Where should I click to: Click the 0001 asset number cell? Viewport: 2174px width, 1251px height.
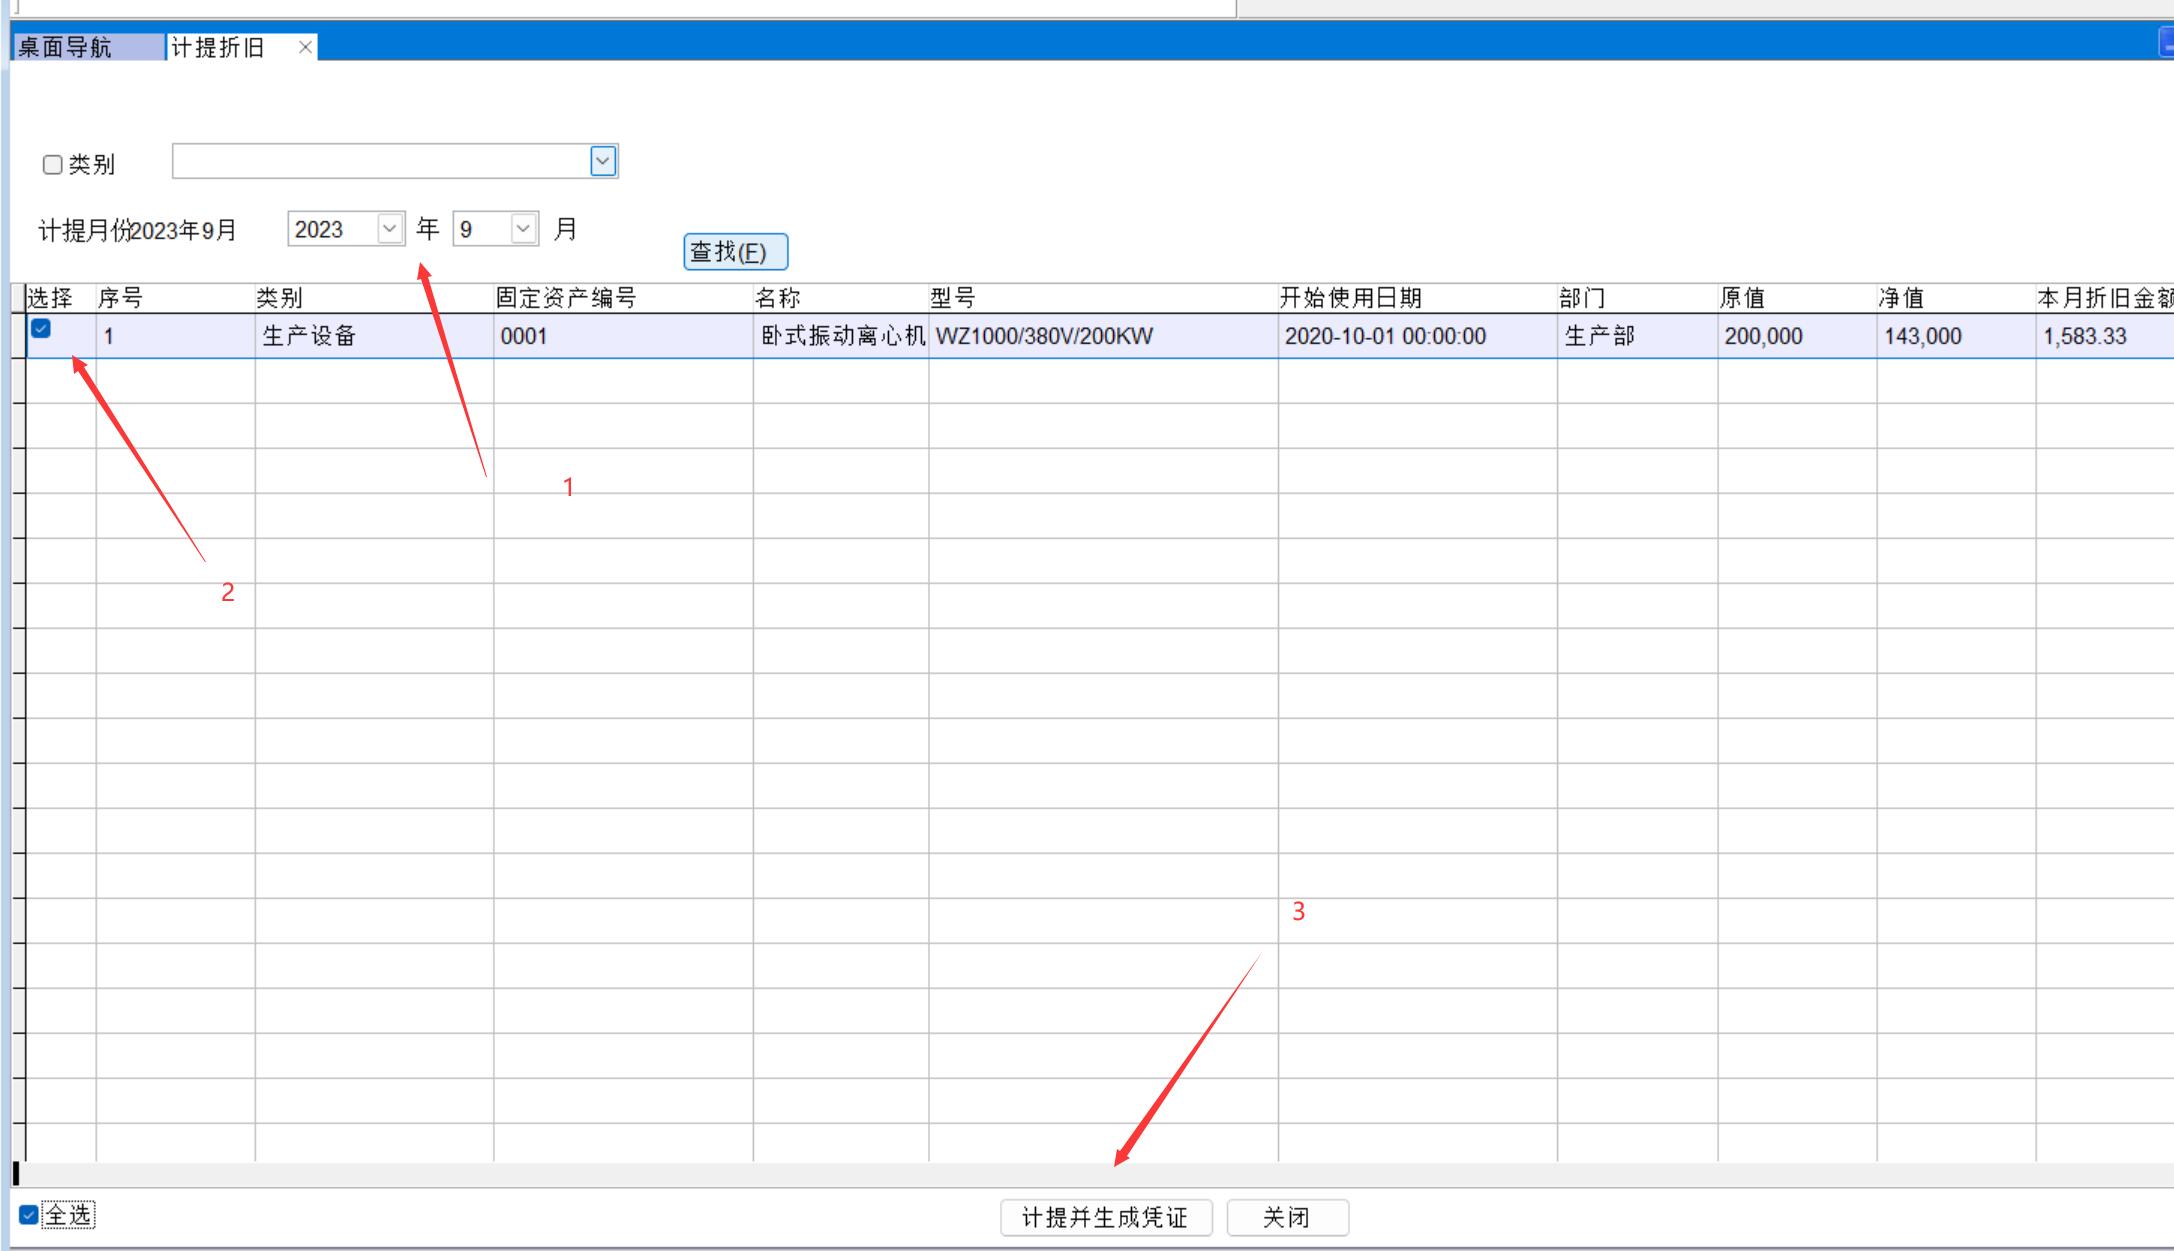coord(524,336)
